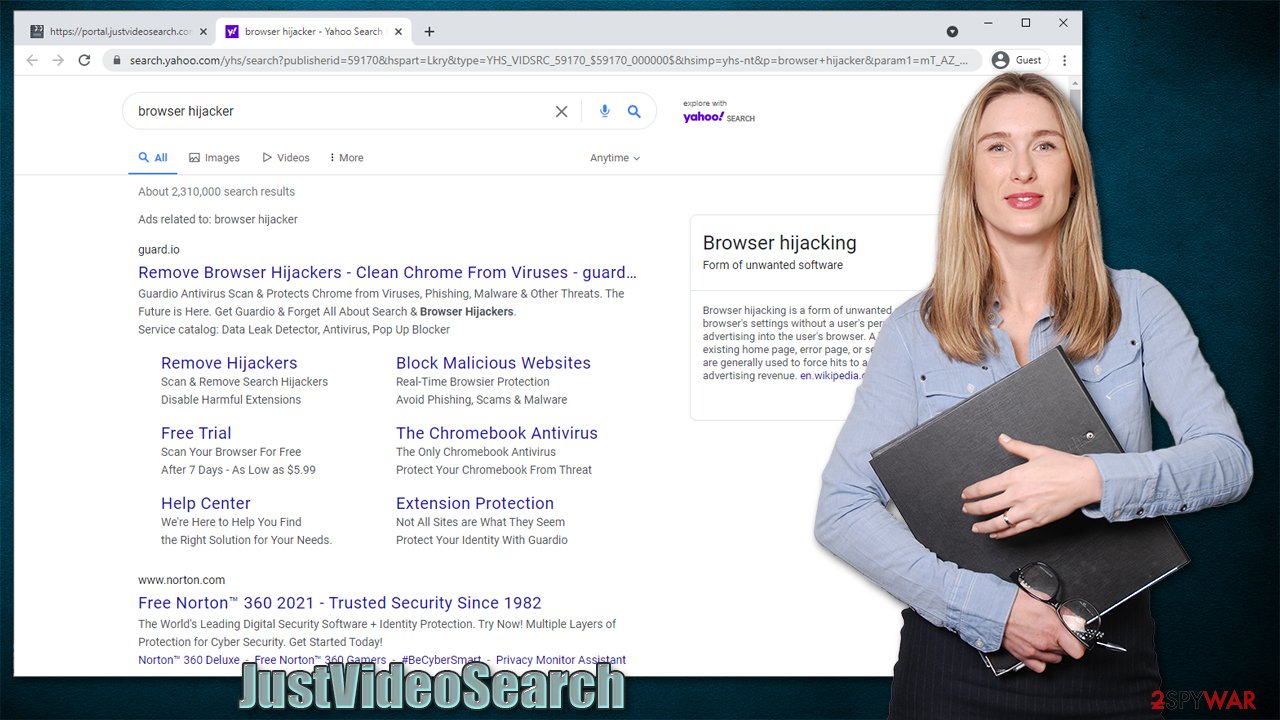Click the guard.io ad domain text
This screenshot has width=1280, height=720.
pos(159,250)
